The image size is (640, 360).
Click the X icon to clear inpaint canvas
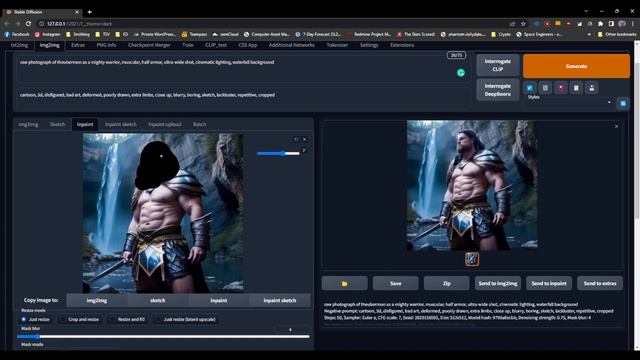coord(304,140)
